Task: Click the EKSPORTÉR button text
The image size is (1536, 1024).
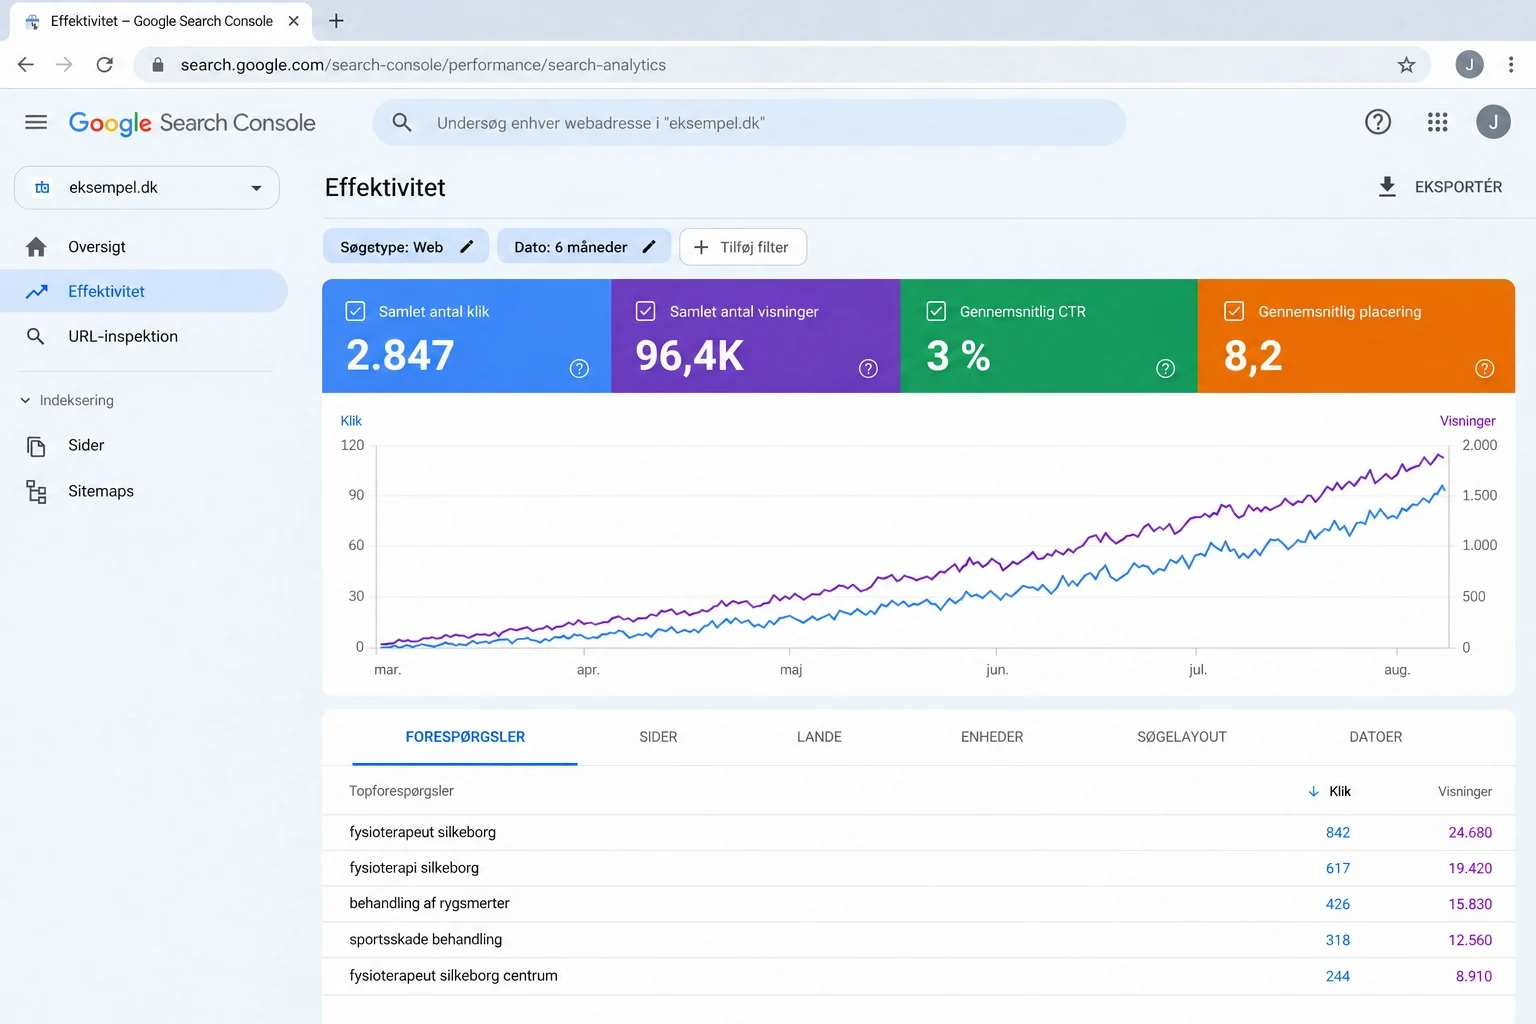Action: click(1458, 187)
